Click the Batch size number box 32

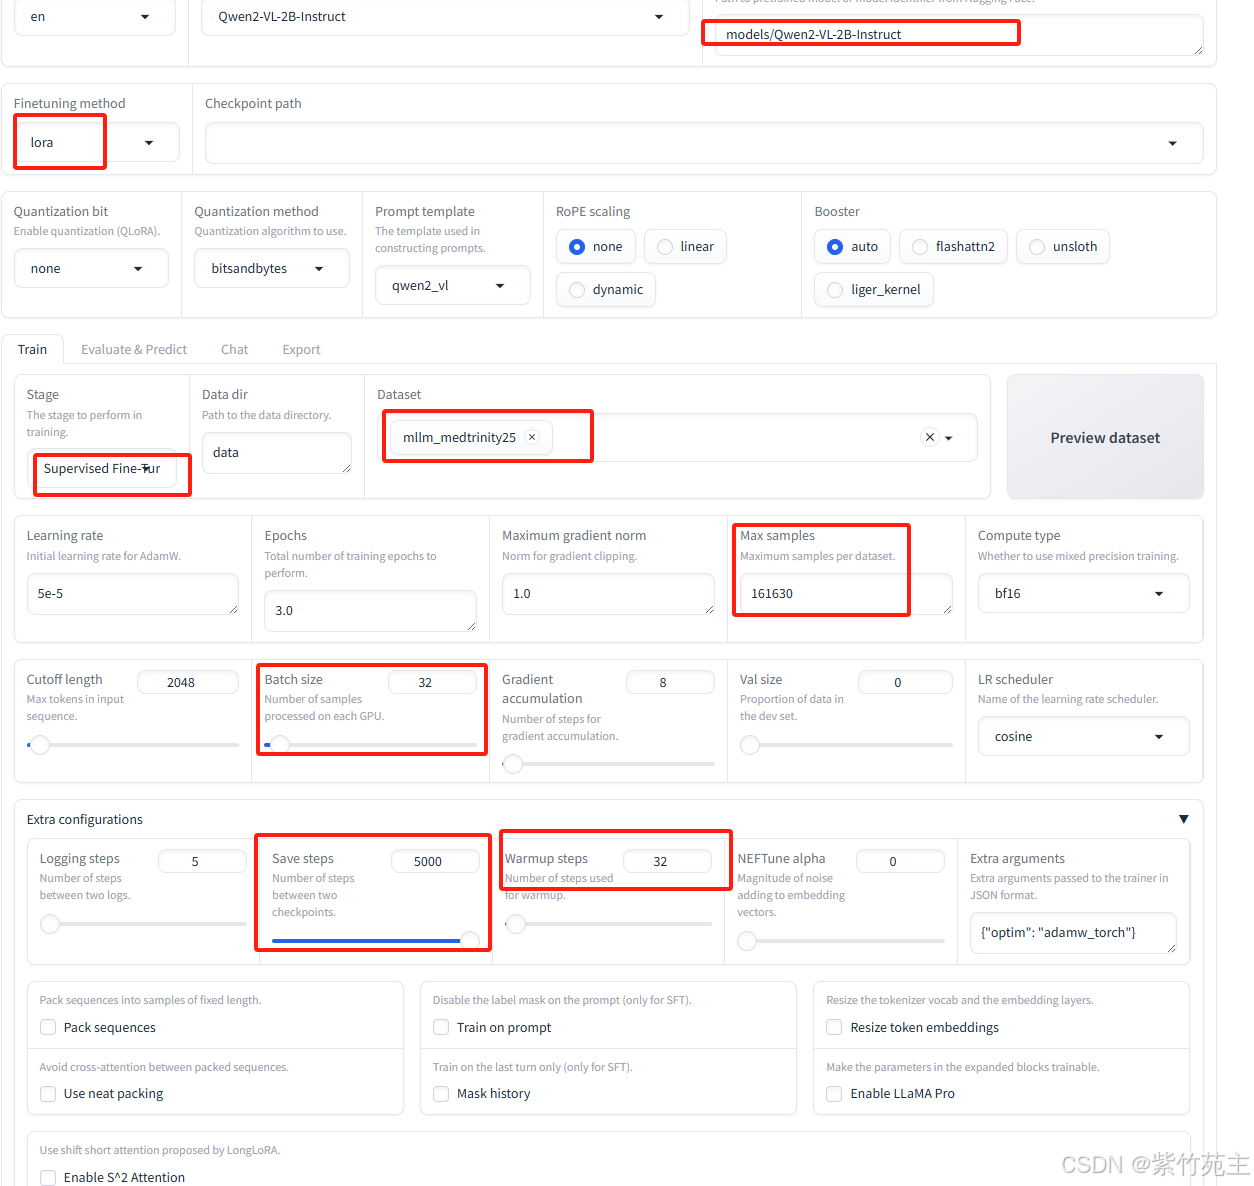click(432, 682)
